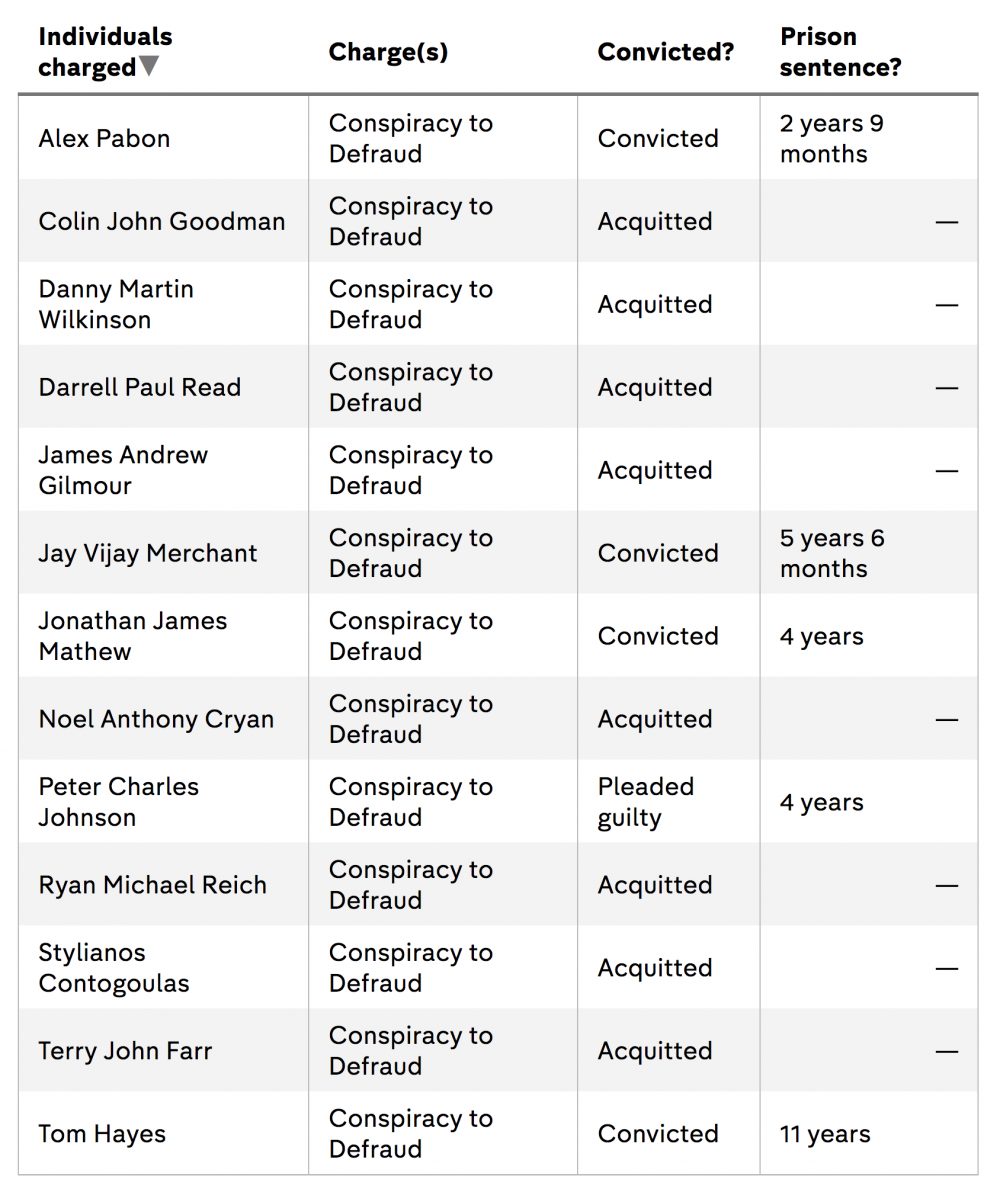Select Ryan Michael Reich's name
Image resolution: width=1000 pixels, height=1192 pixels.
153,885
